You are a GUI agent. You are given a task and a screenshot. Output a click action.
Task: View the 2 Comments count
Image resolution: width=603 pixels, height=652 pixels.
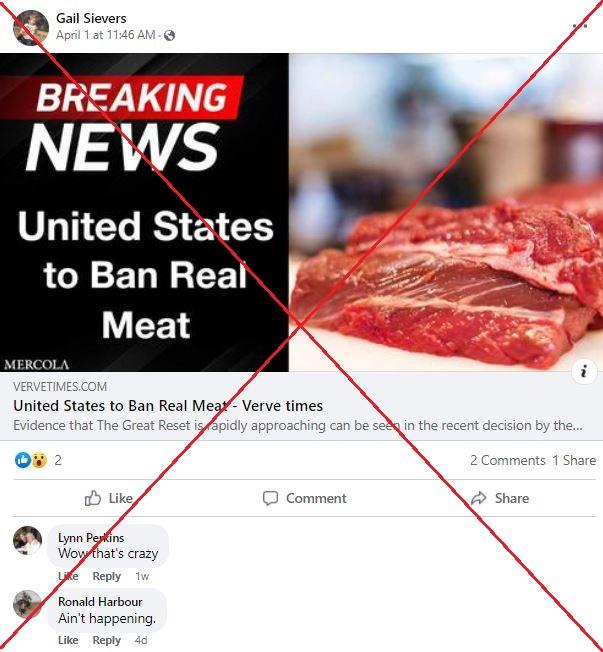point(508,460)
